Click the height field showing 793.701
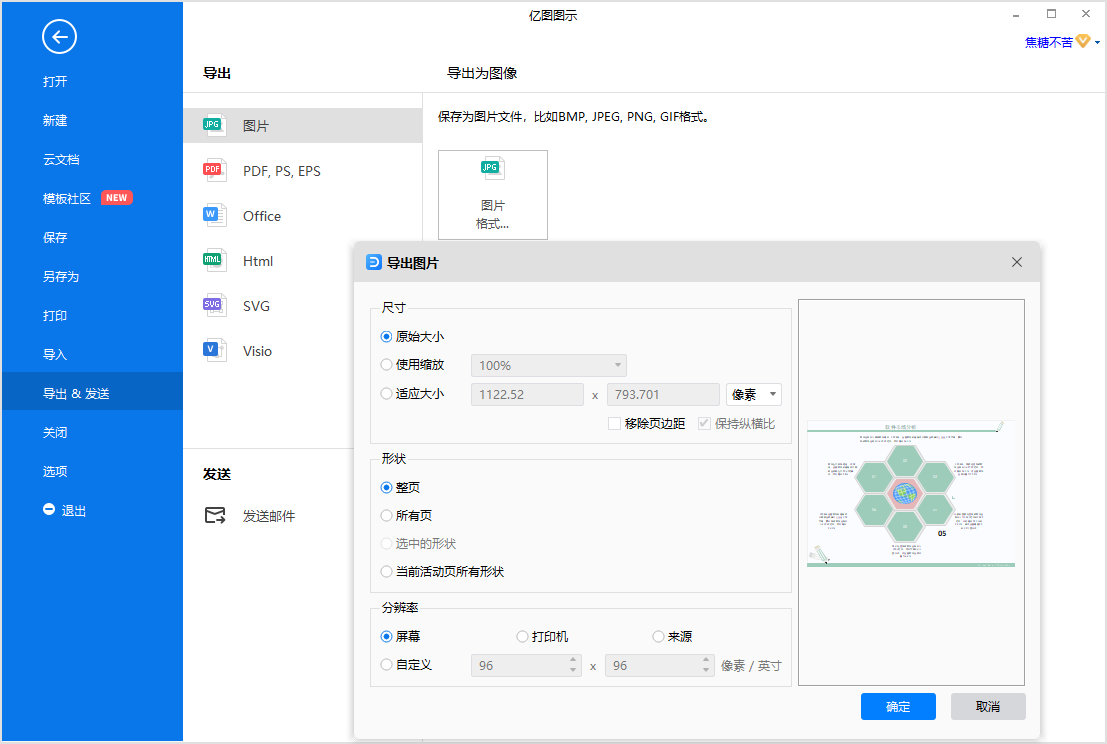The height and width of the screenshot is (744, 1107). [x=662, y=395]
